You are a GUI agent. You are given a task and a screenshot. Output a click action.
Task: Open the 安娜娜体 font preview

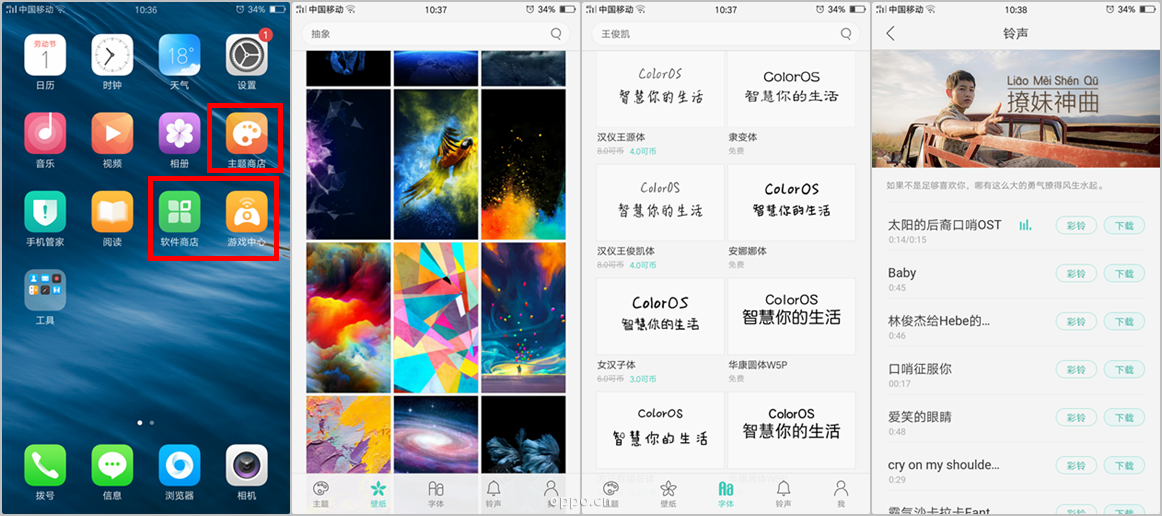[791, 202]
